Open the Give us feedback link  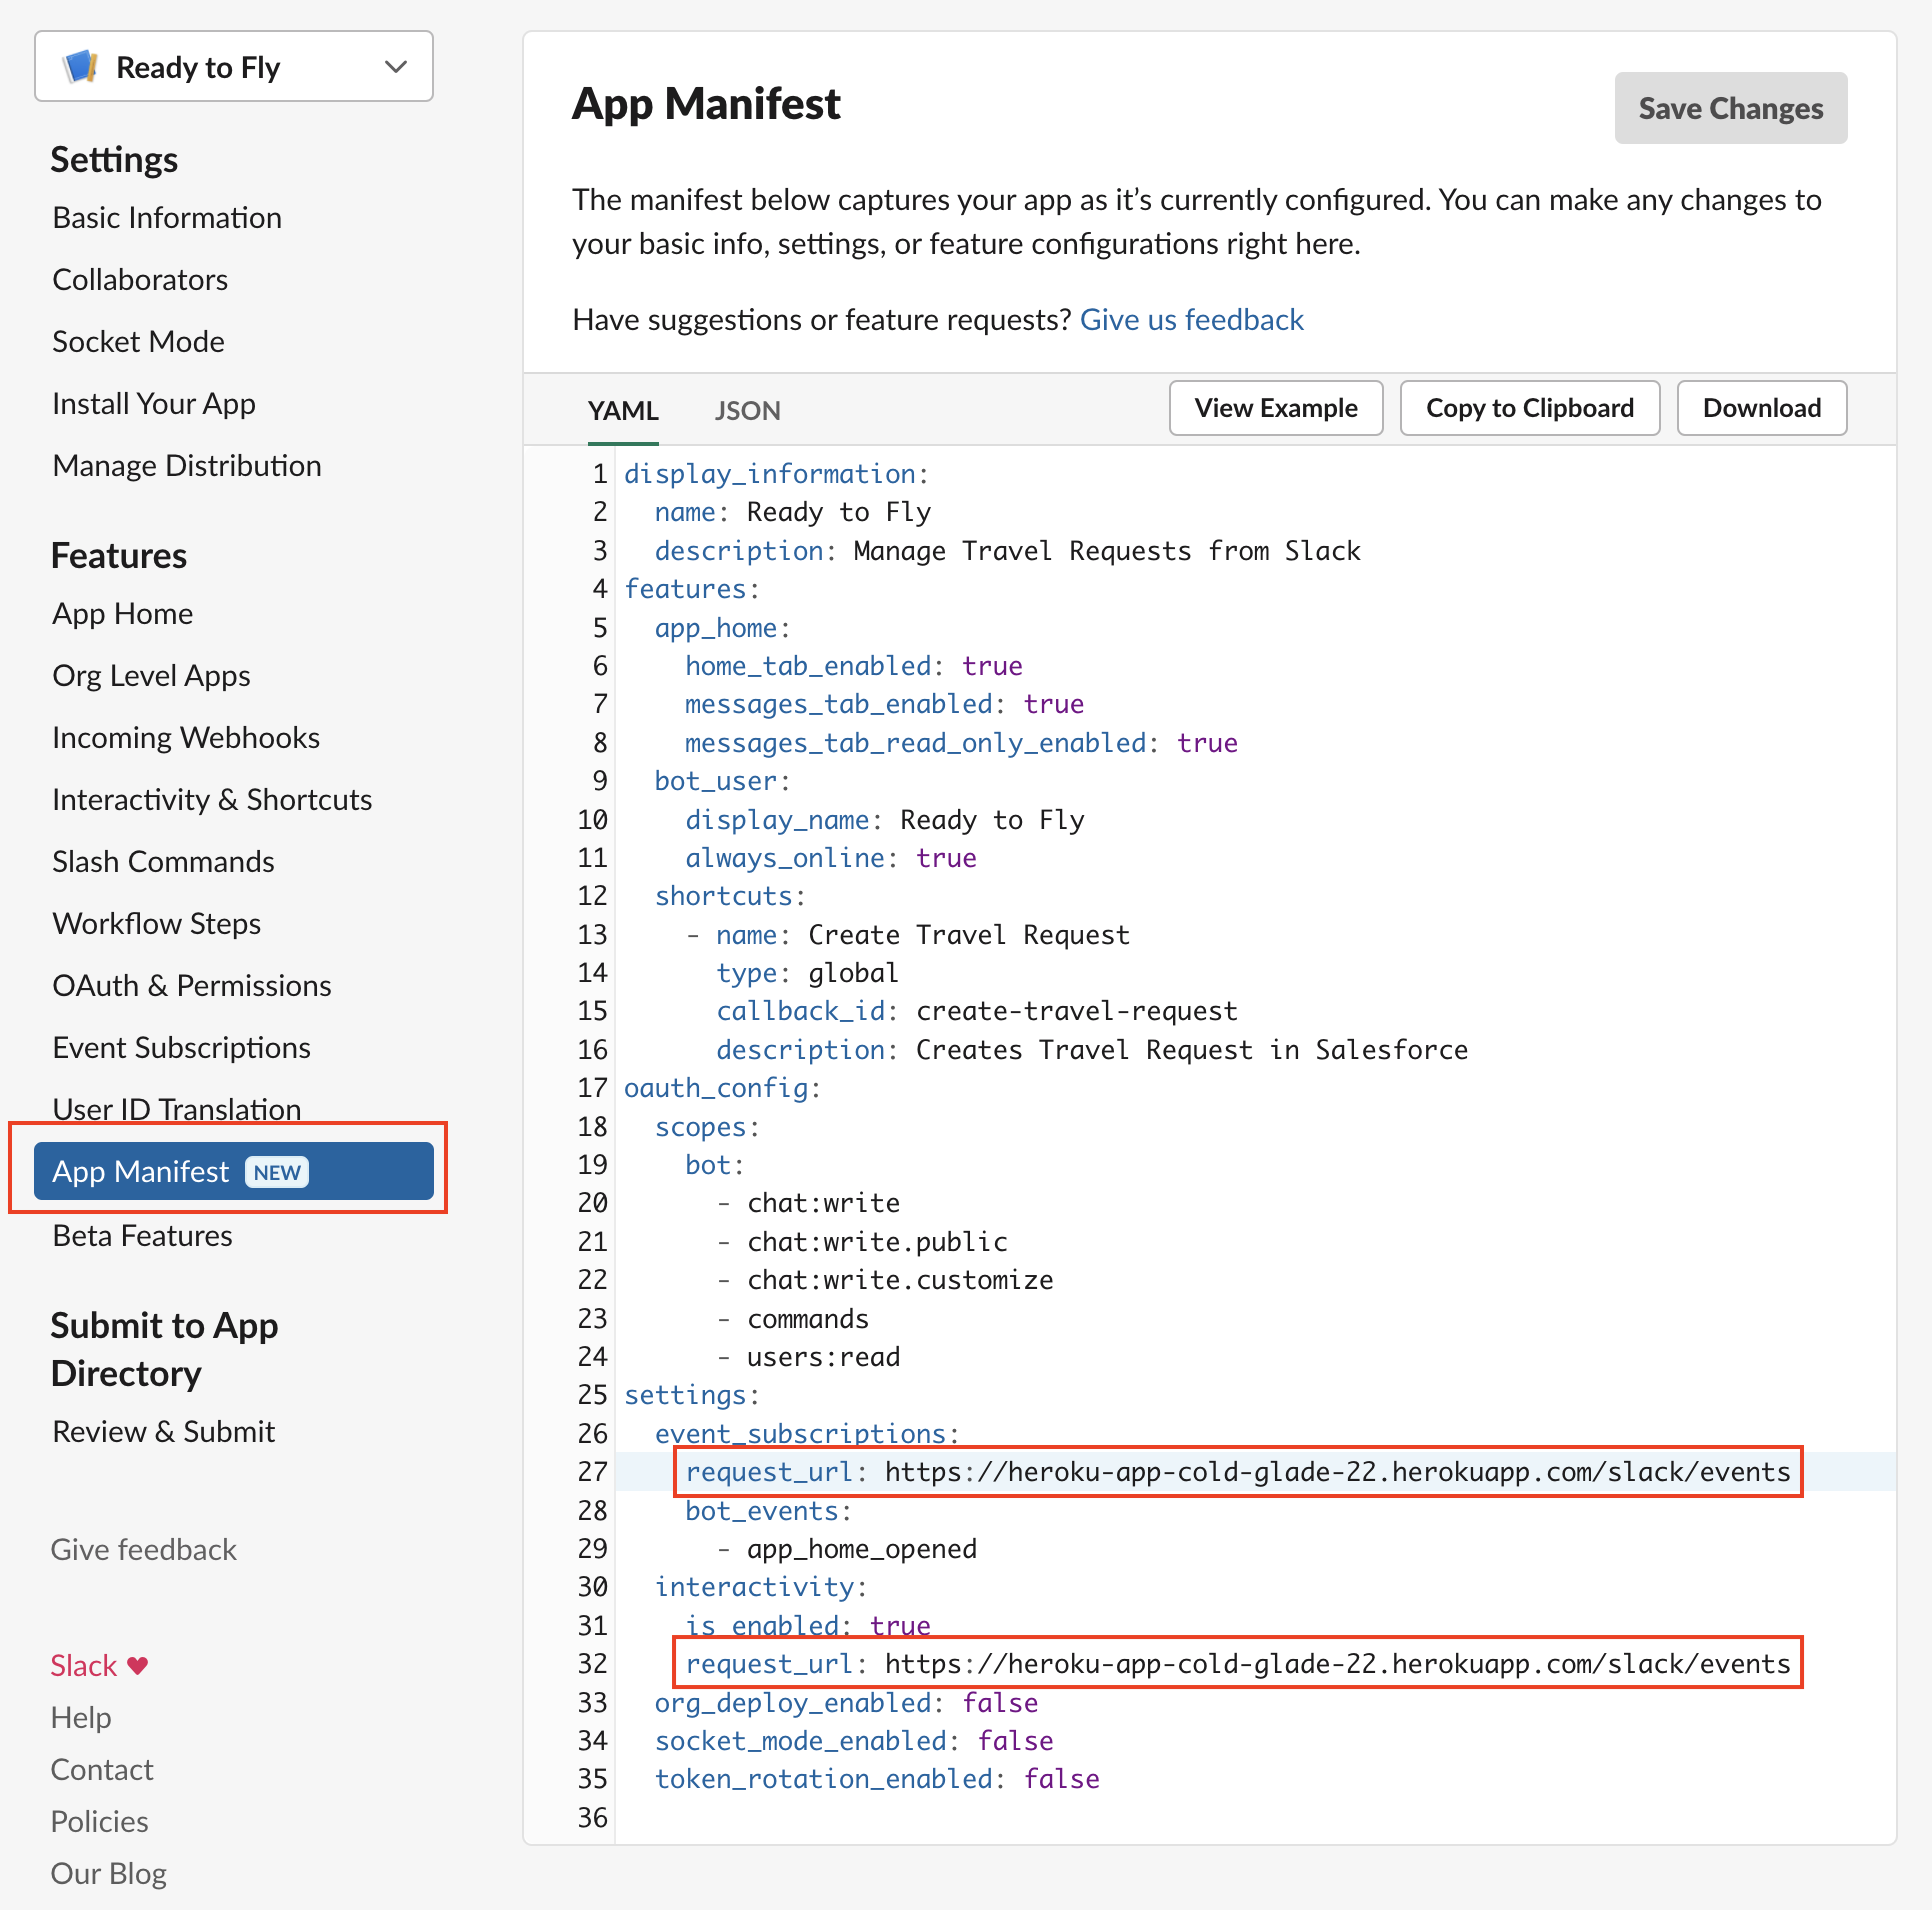1191,320
